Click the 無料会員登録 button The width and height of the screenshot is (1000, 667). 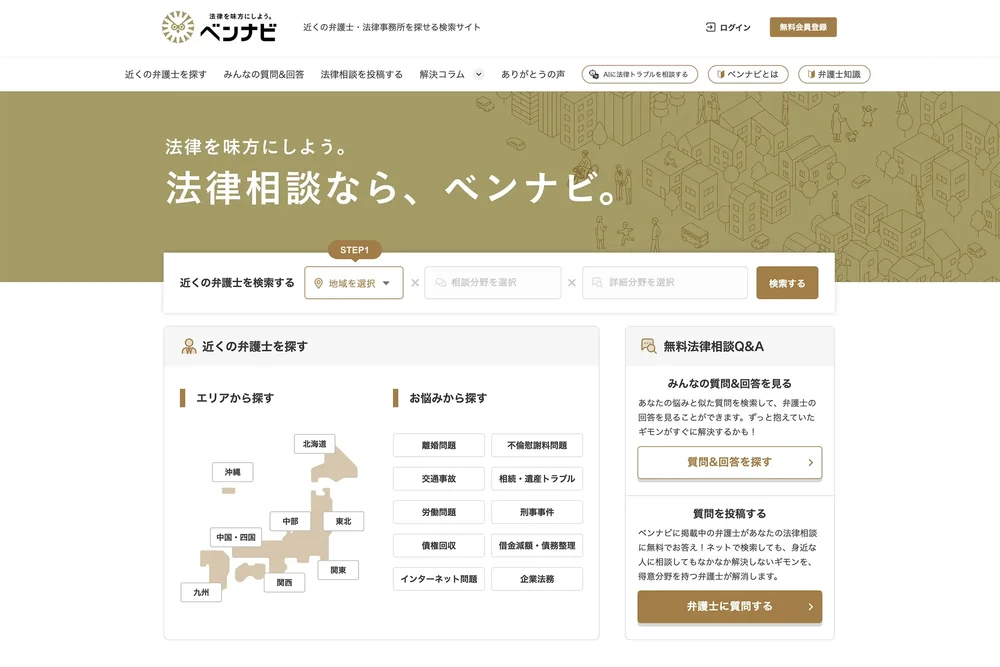pyautogui.click(x=803, y=27)
